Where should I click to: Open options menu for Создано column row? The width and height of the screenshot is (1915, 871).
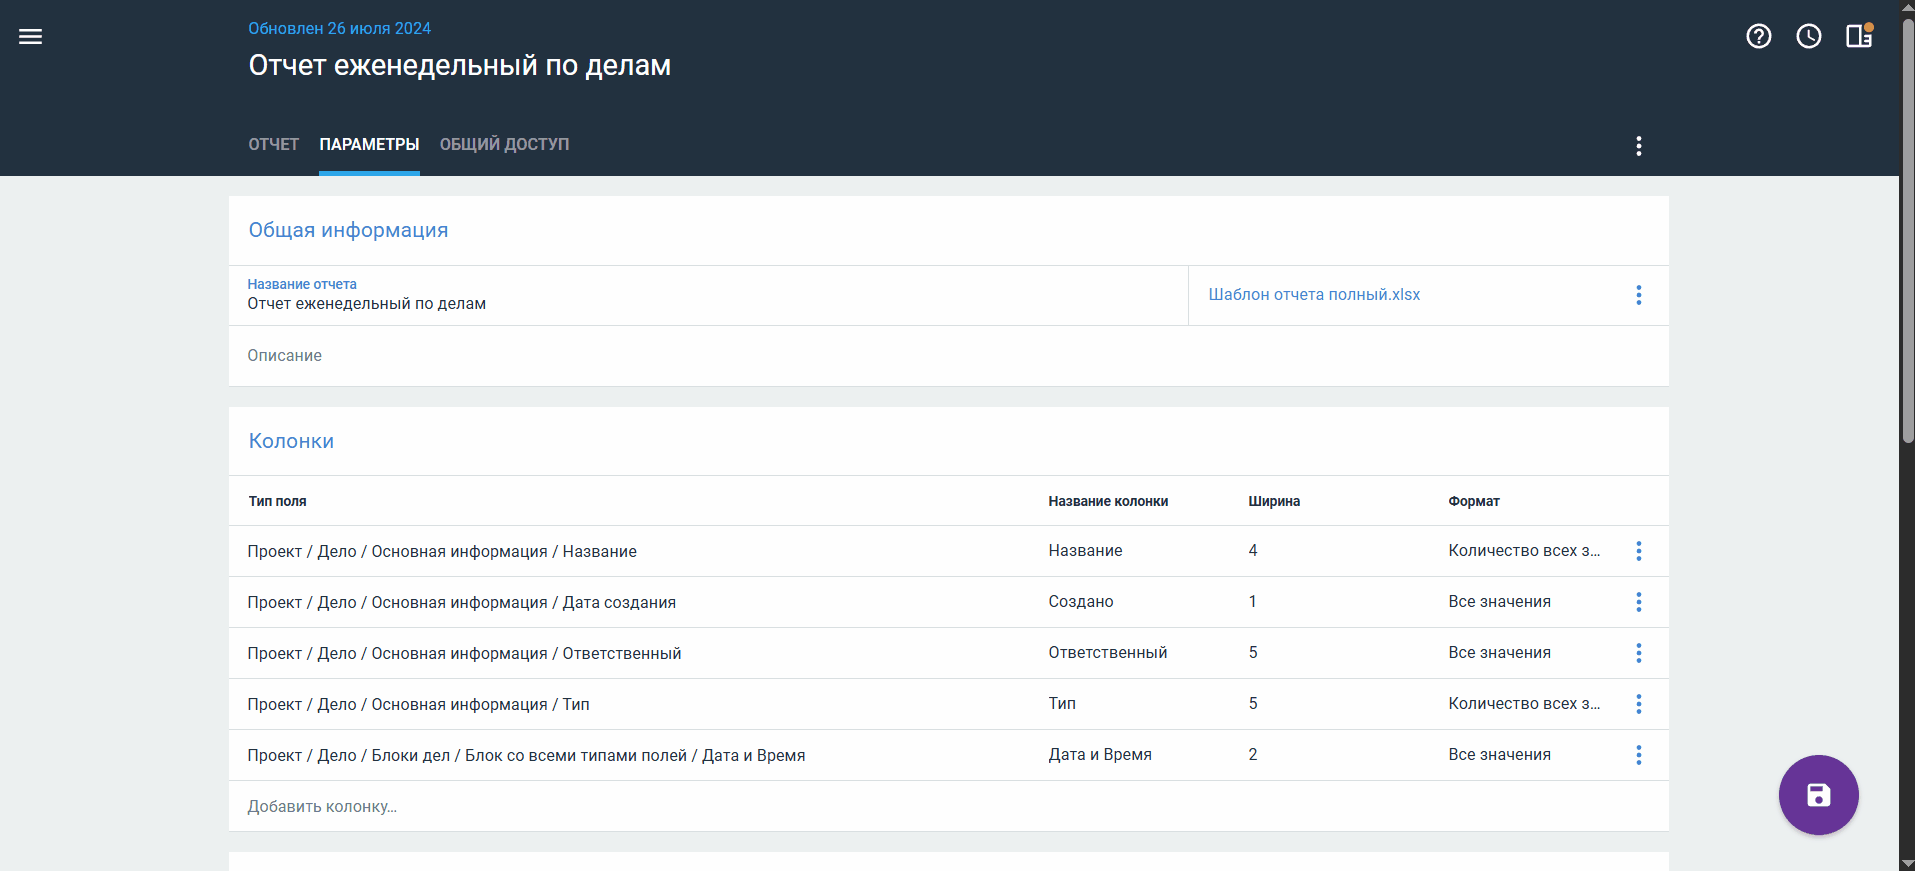pyautogui.click(x=1638, y=602)
